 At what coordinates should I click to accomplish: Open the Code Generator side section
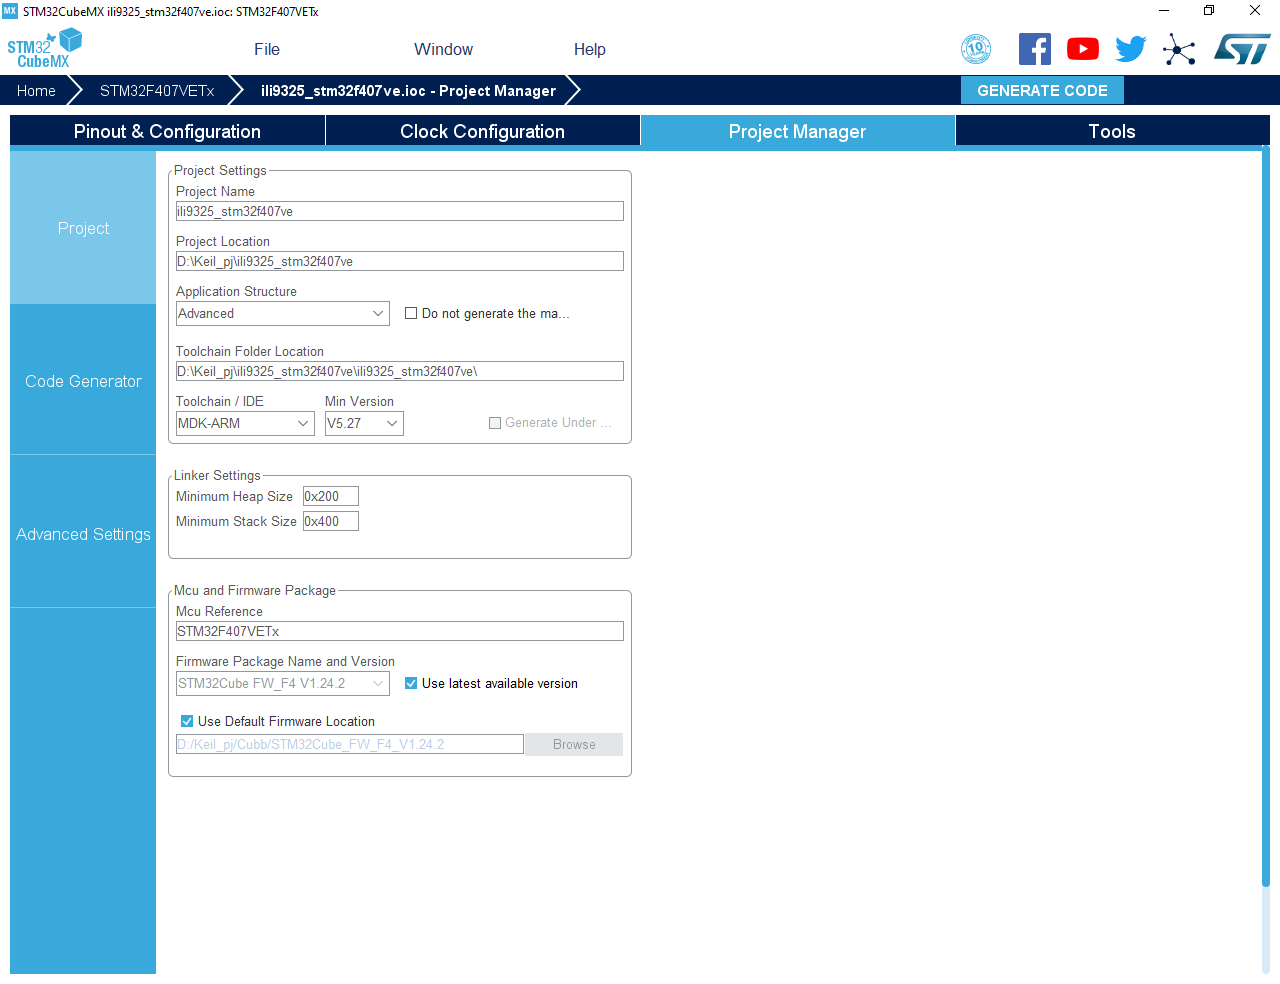tap(83, 381)
